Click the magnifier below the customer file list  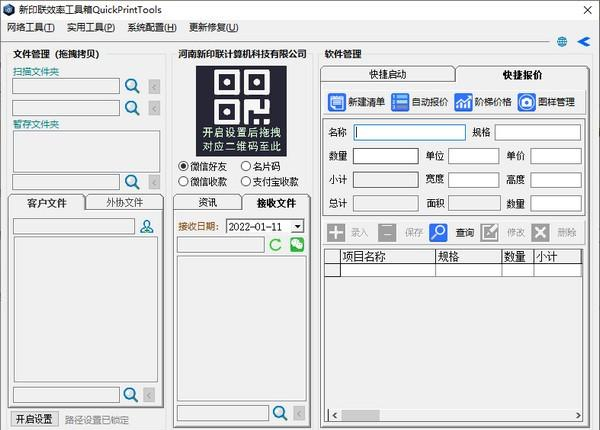(130, 394)
